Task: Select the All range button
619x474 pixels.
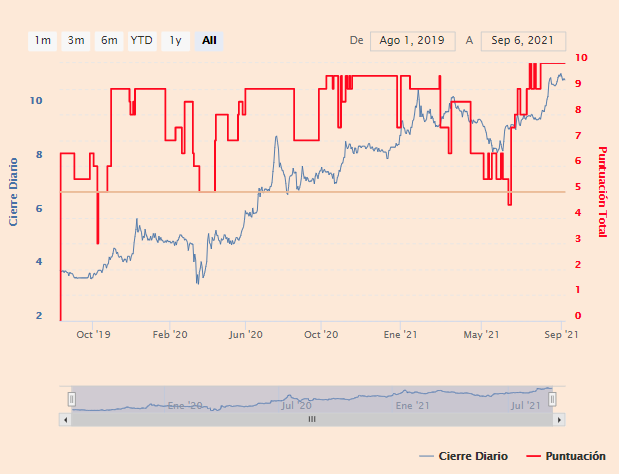Action: [209, 41]
